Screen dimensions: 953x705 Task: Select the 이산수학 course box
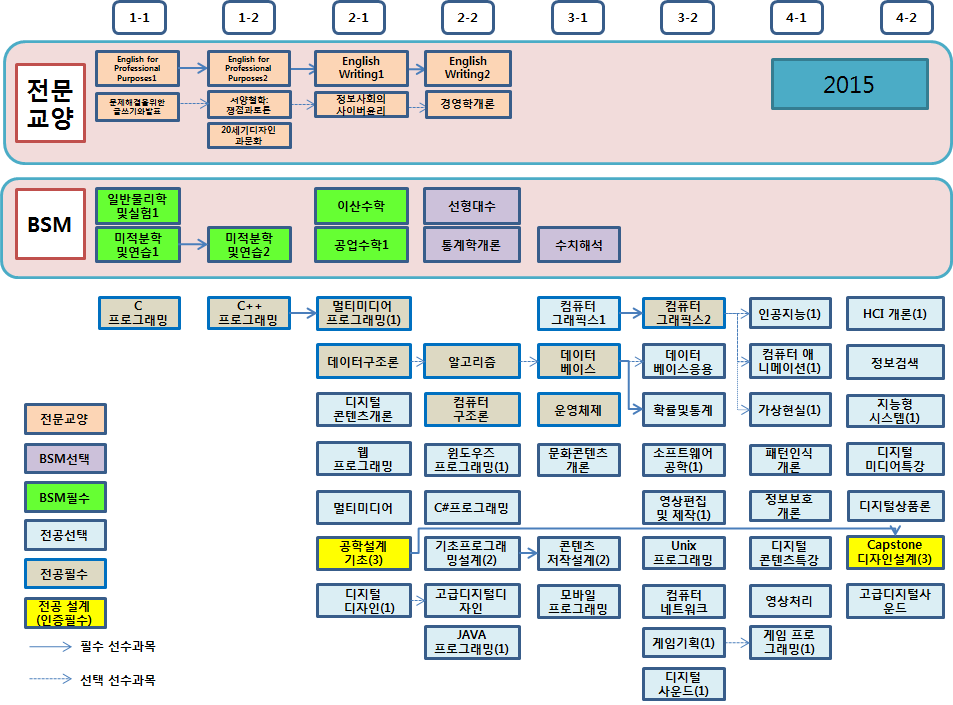pos(363,206)
